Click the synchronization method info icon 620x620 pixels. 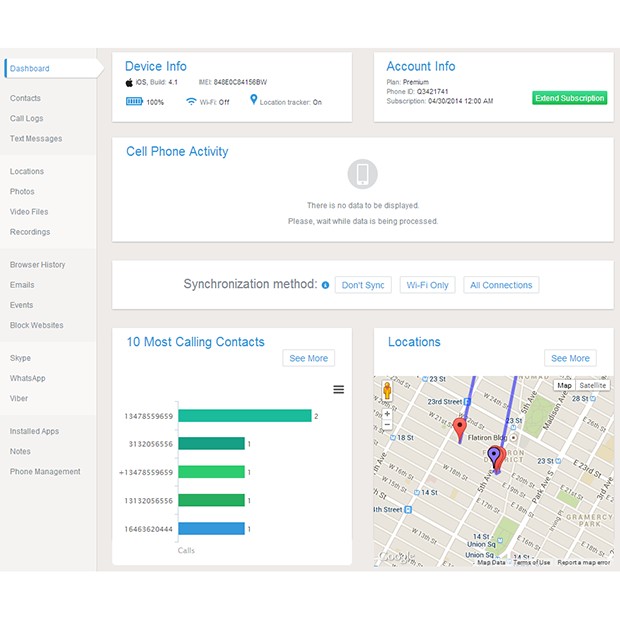(325, 285)
